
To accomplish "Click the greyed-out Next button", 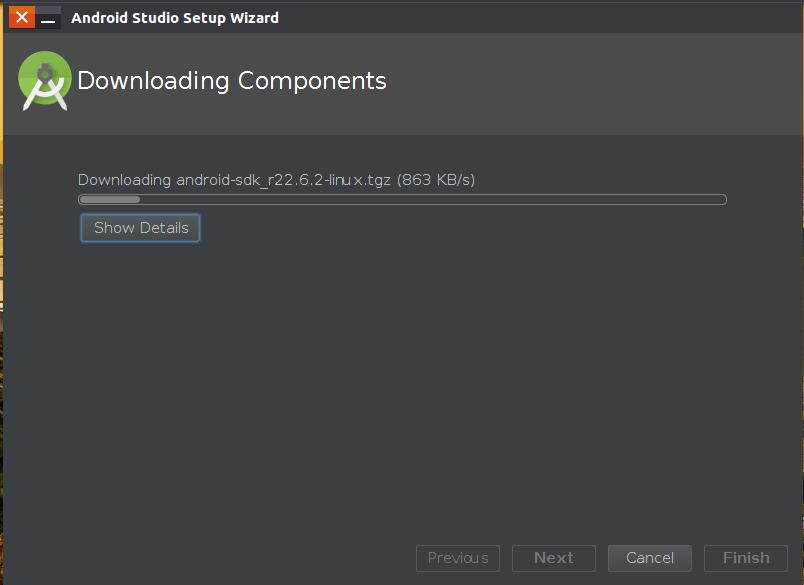I will click(554, 558).
